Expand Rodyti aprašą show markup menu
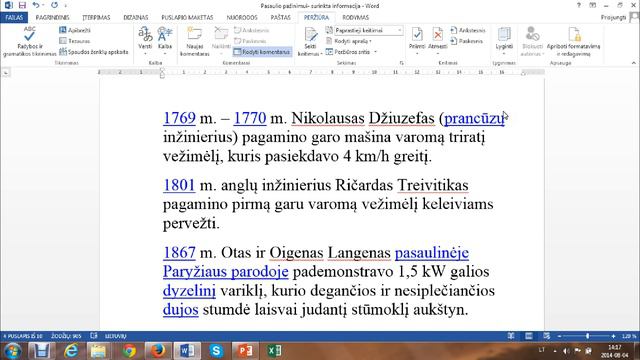640x360 pixels. (x=349, y=41)
